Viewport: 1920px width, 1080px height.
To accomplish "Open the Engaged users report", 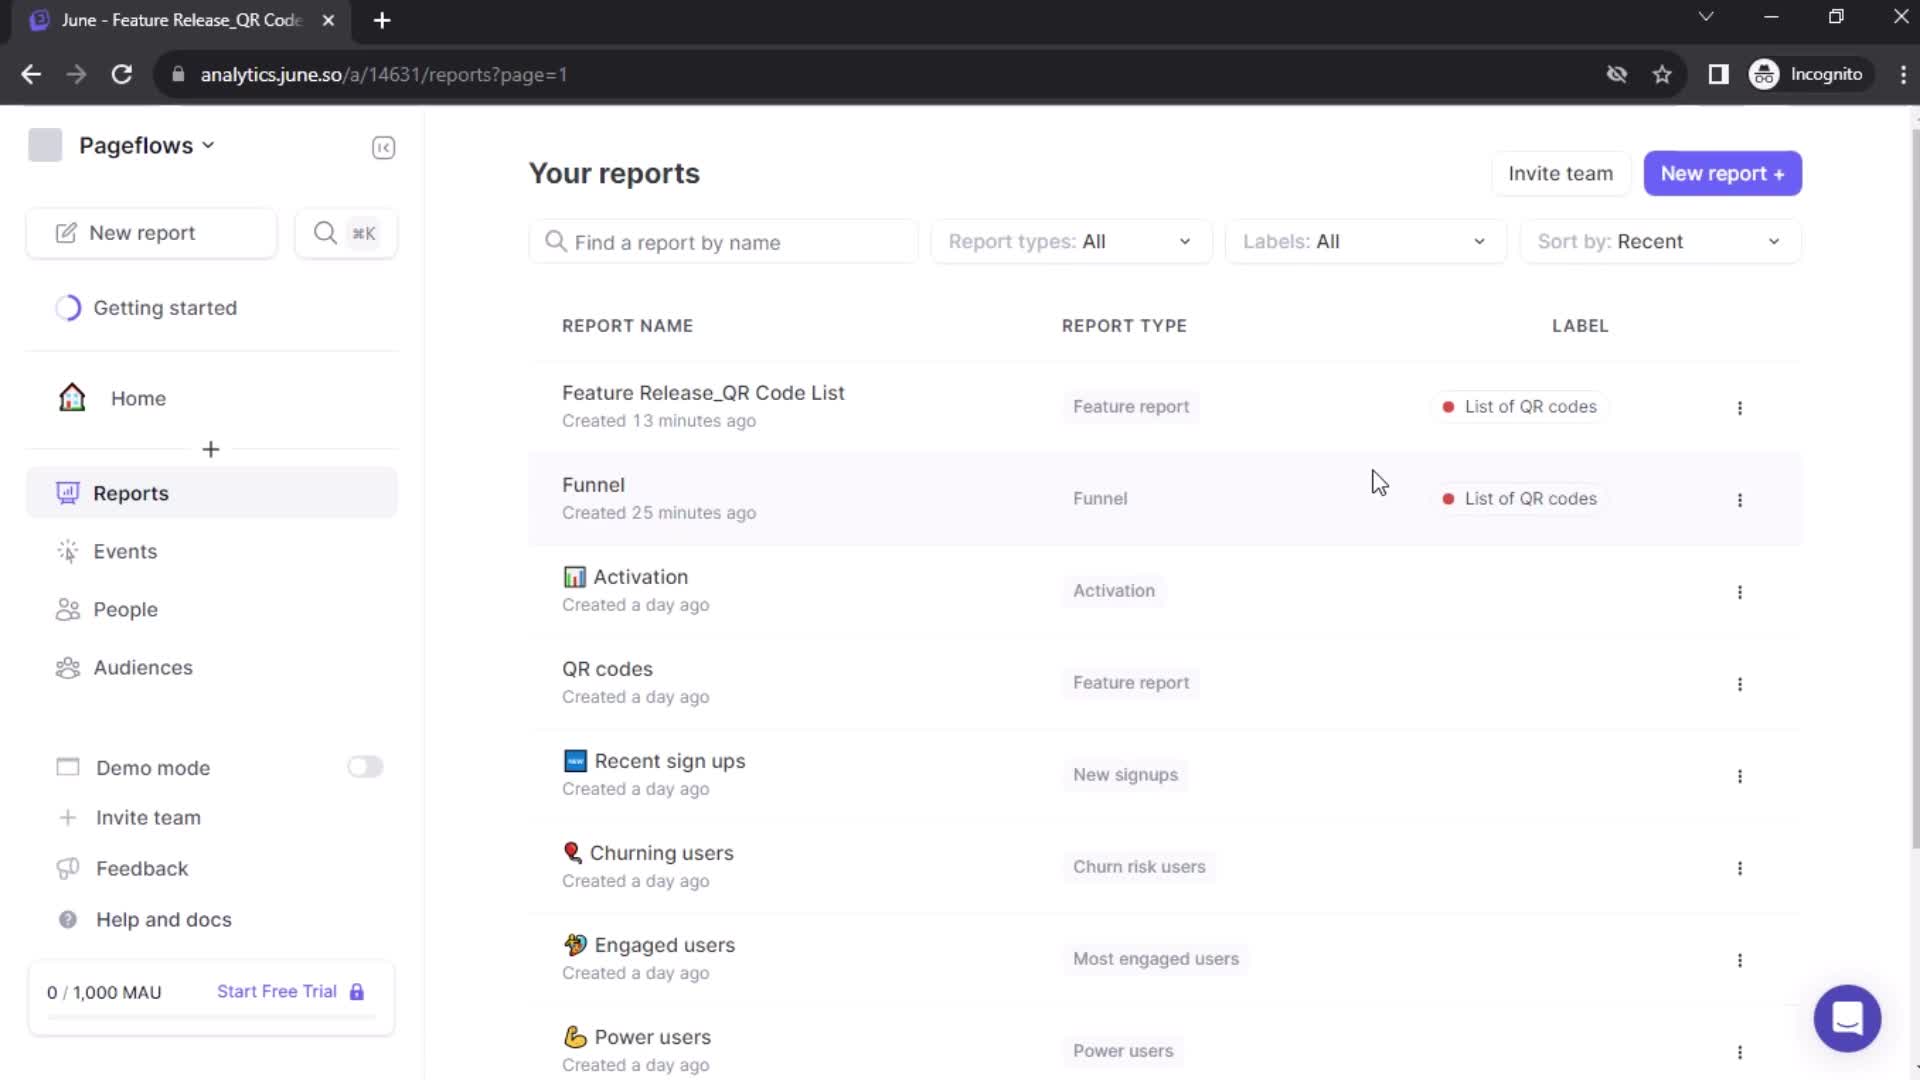I will pyautogui.click(x=664, y=945).
